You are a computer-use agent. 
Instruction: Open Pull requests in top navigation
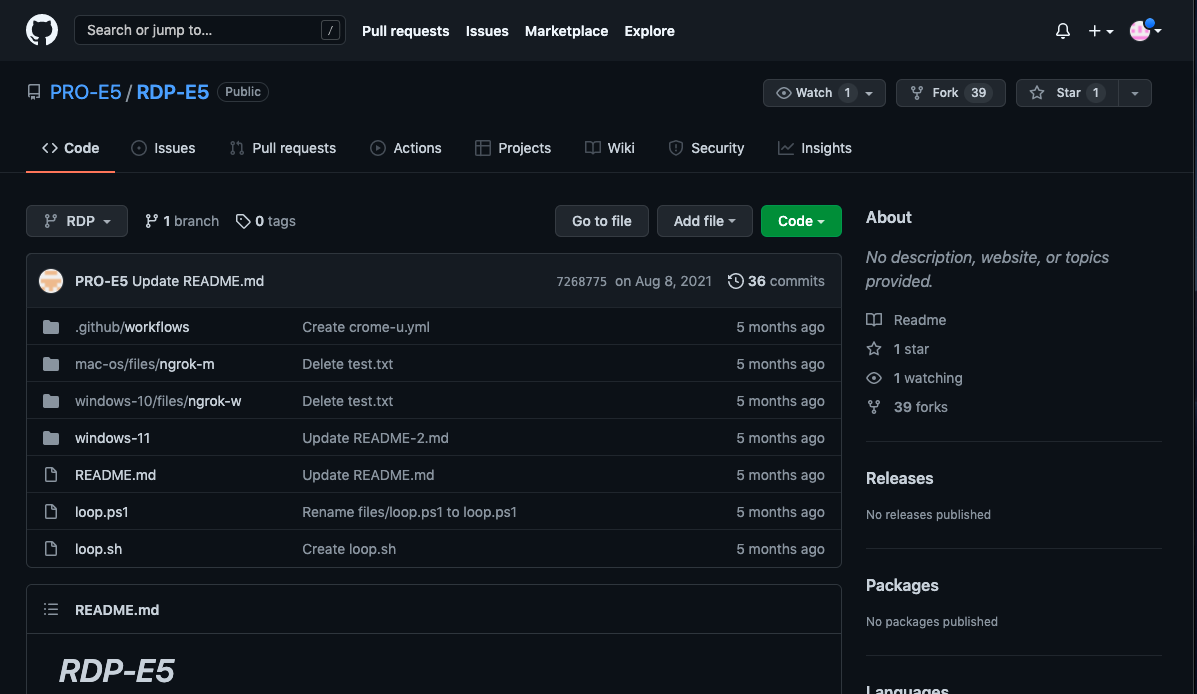pos(405,31)
